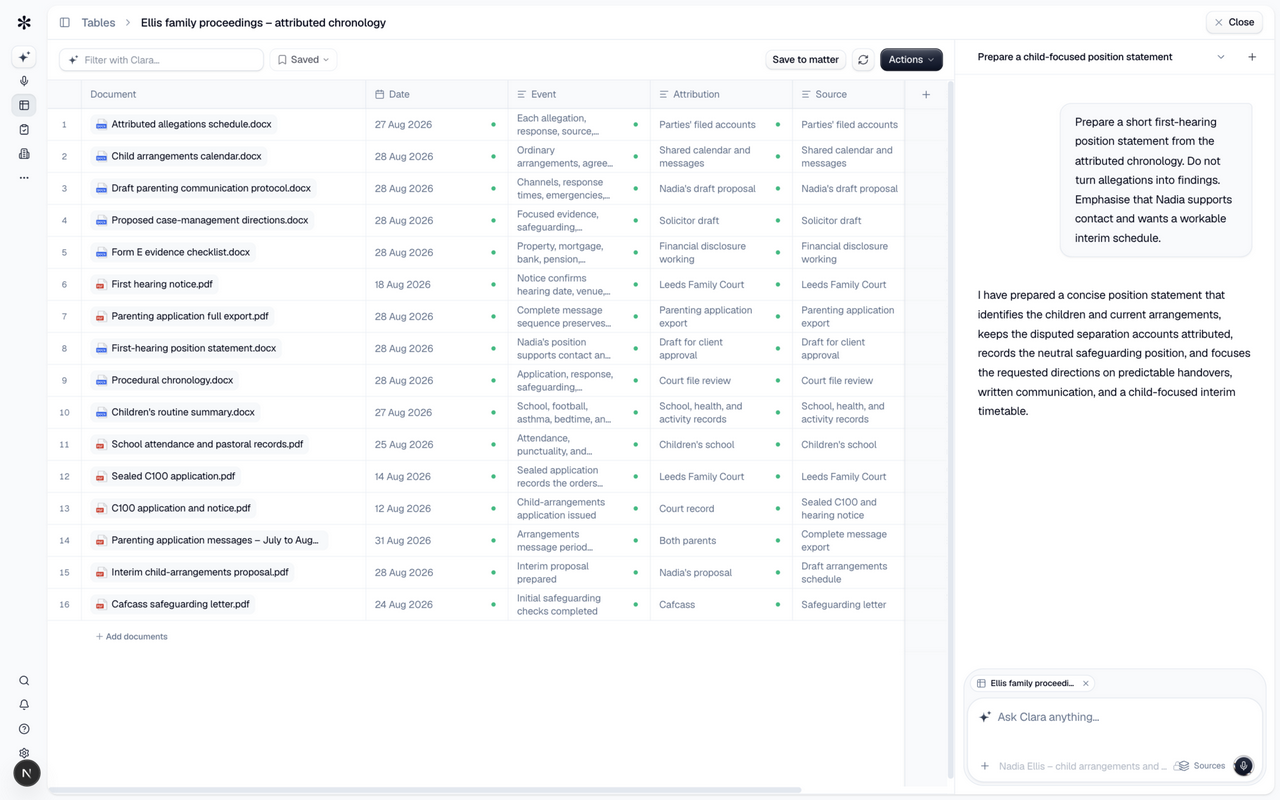Click the refresh table icon
Image resolution: width=1280 pixels, height=800 pixels.
pos(863,60)
